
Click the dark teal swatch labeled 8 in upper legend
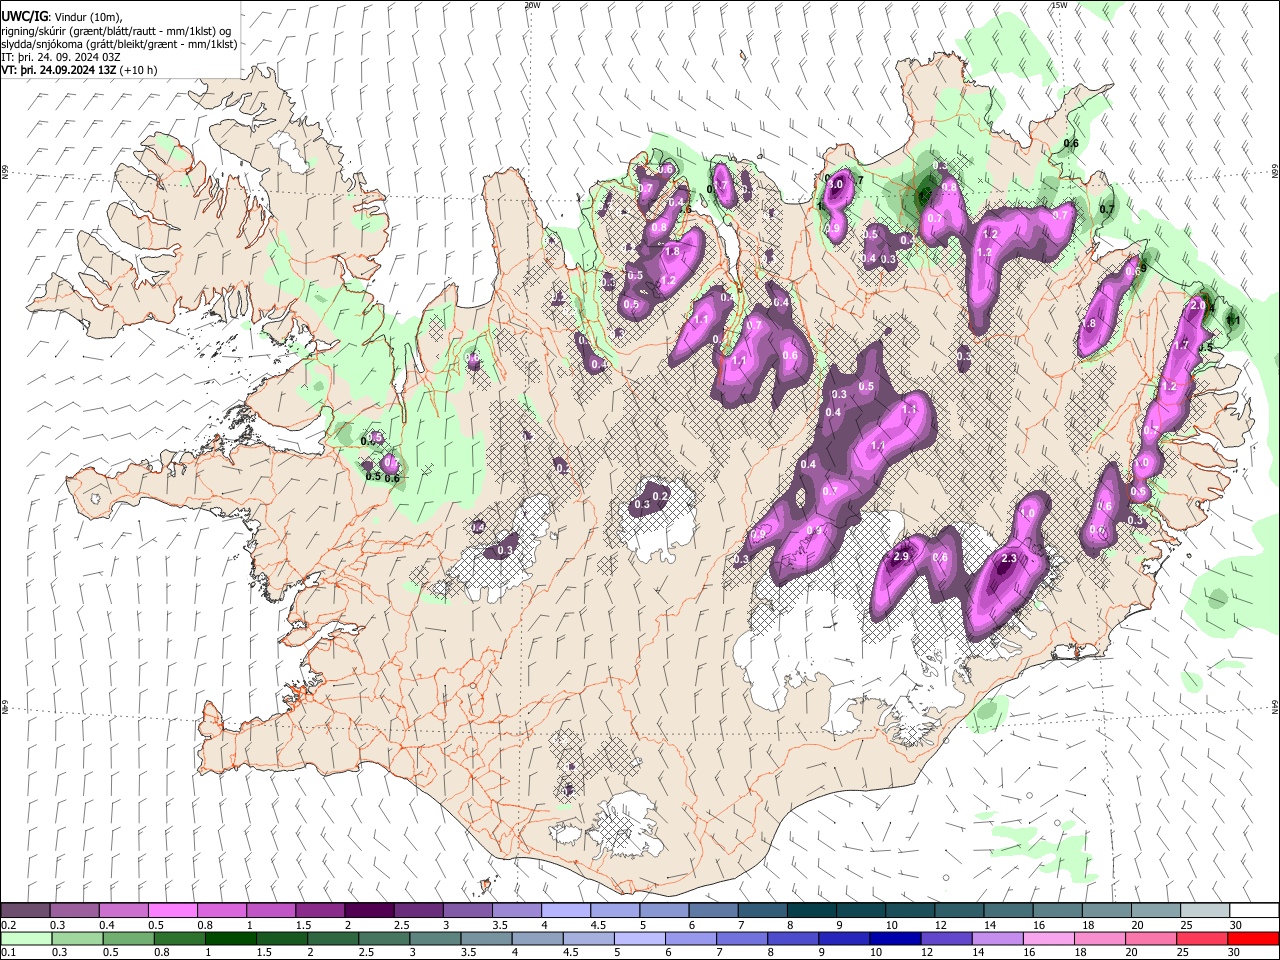810,911
